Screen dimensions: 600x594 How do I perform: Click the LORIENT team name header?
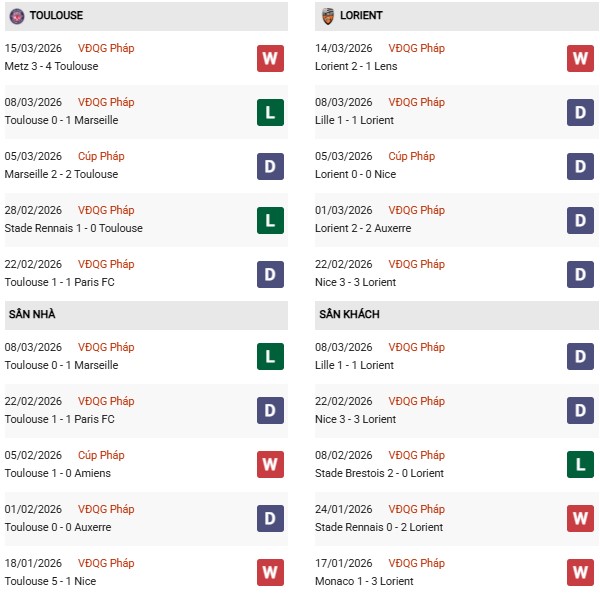click(x=361, y=16)
